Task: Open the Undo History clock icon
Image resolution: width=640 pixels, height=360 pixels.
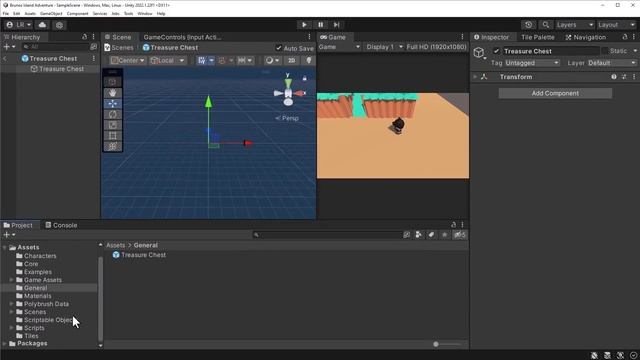Action: coord(529,25)
